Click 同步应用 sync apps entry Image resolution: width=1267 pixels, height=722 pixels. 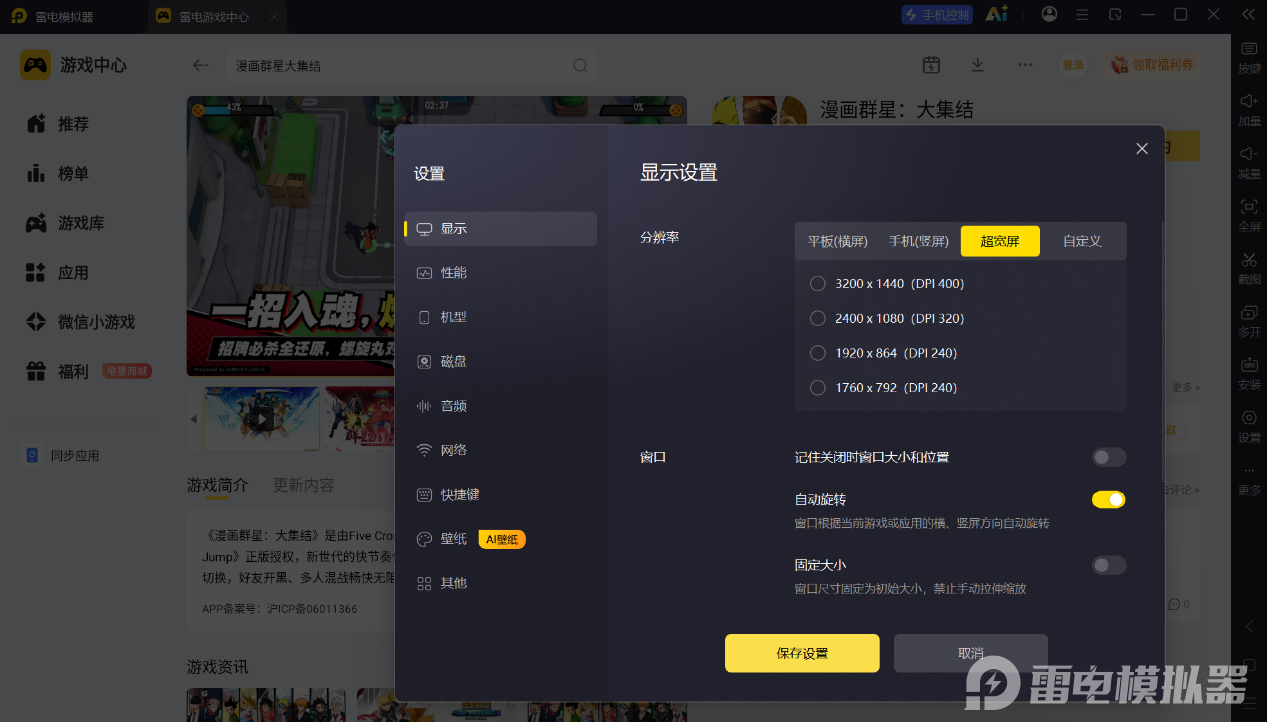pos(62,455)
